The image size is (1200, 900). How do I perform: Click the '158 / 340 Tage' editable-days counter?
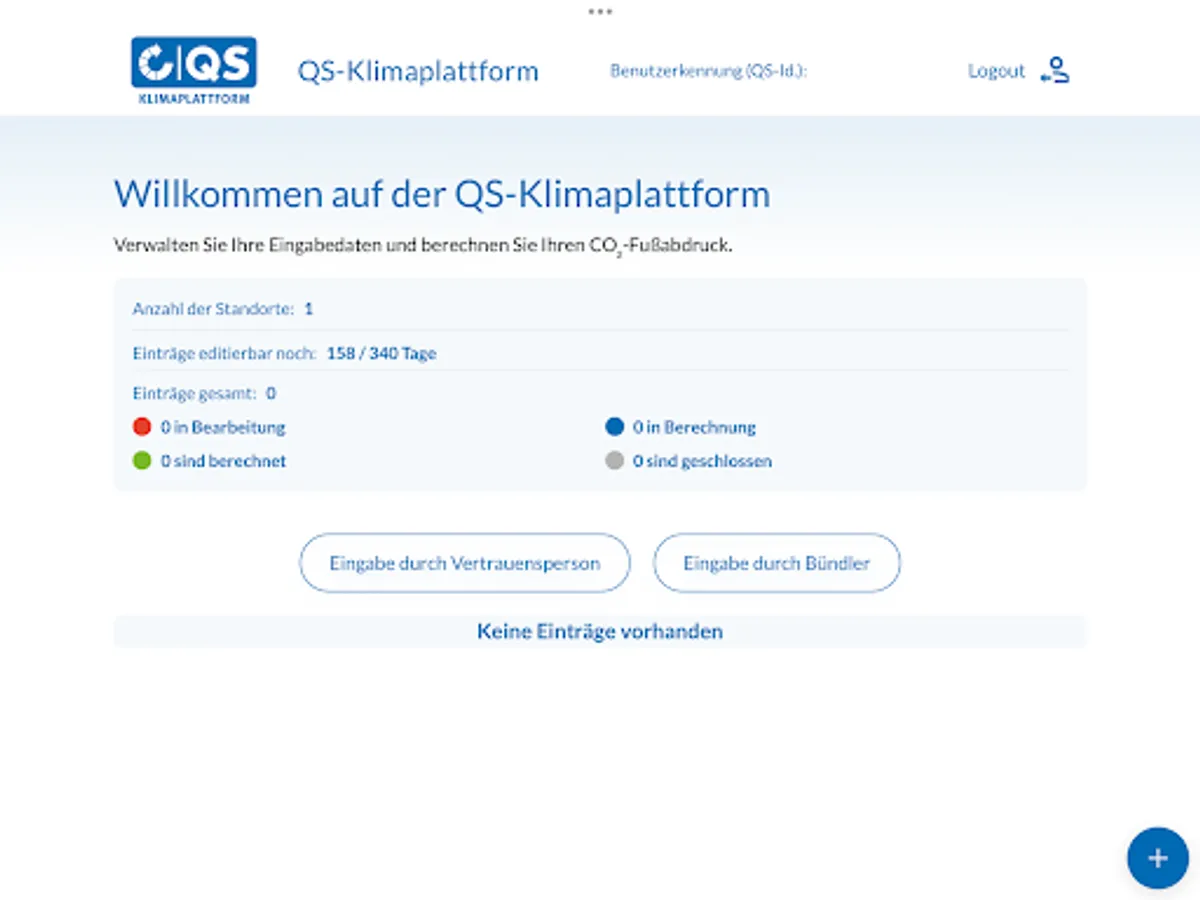[x=382, y=353]
